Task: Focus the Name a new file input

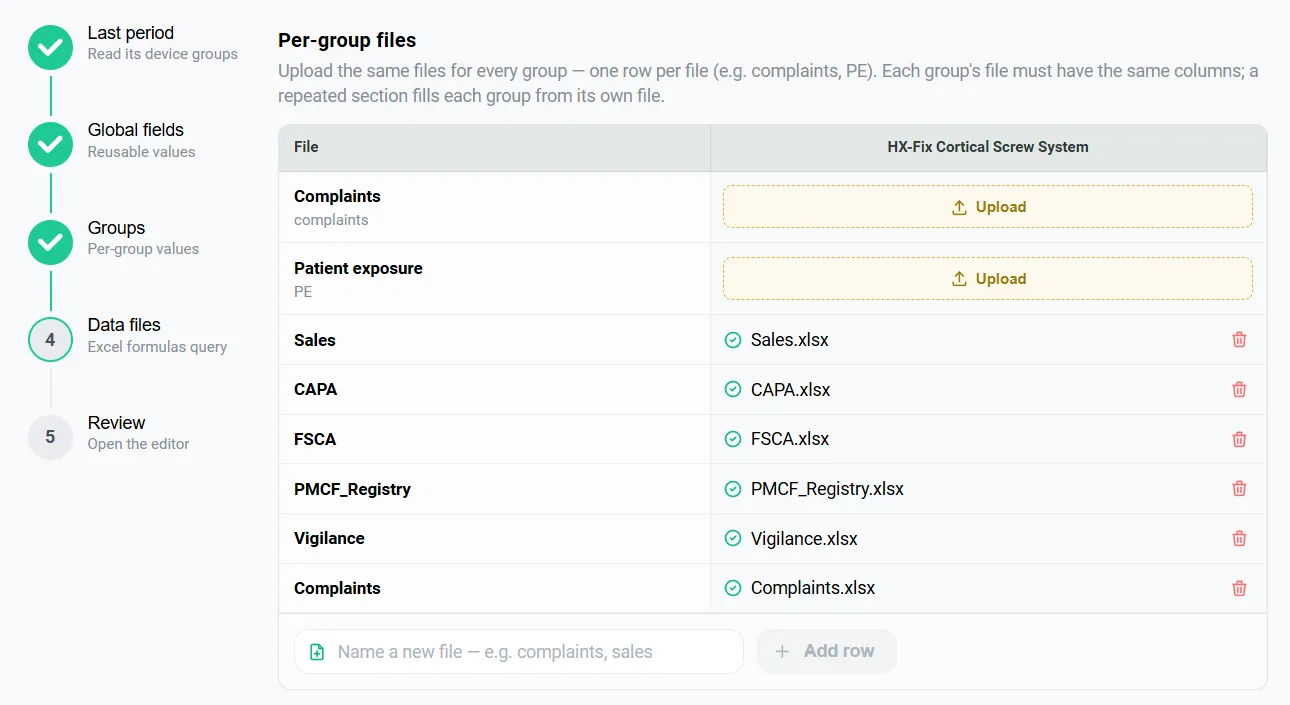Action: (x=519, y=652)
